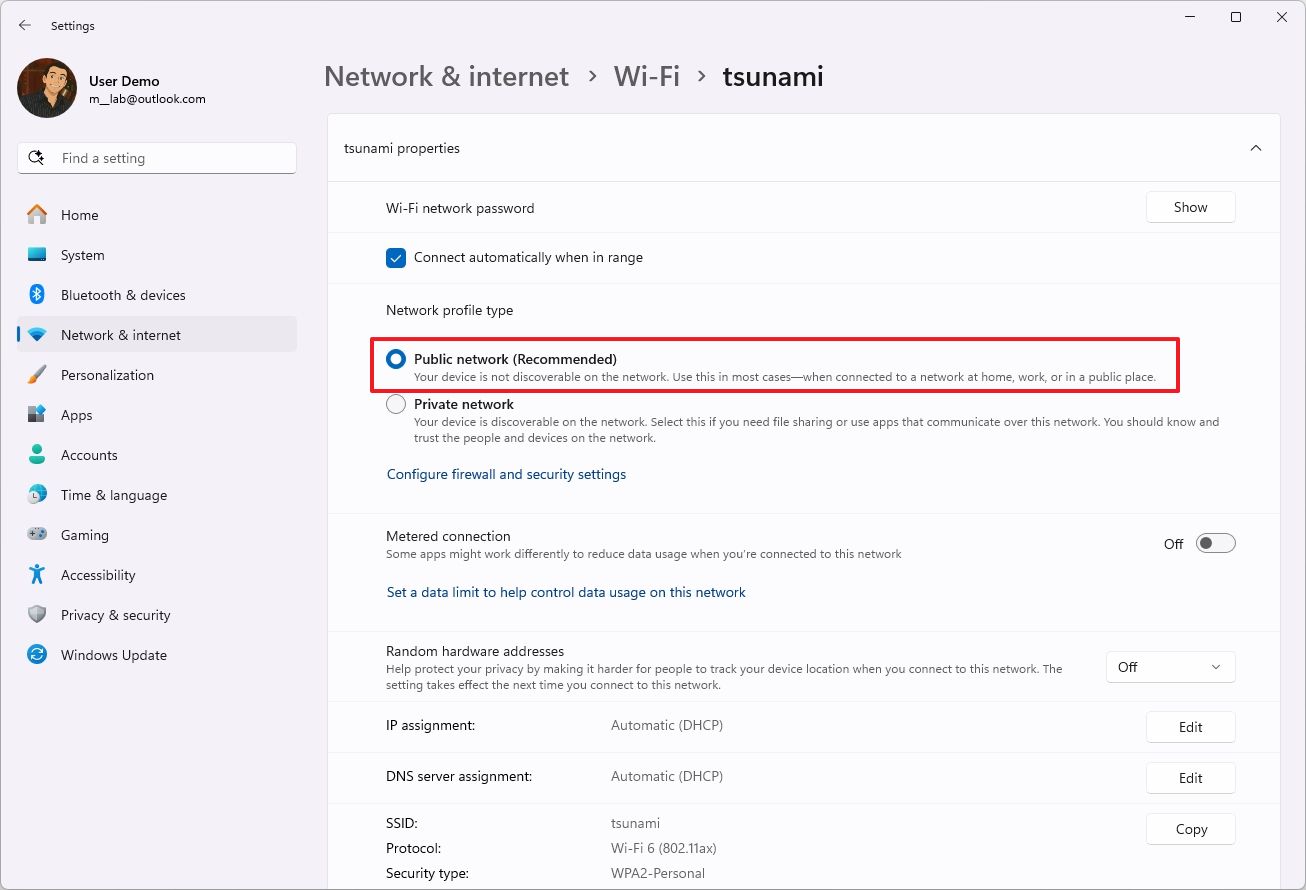Click the Find a setting search box
1306x890 pixels.
[x=156, y=157]
